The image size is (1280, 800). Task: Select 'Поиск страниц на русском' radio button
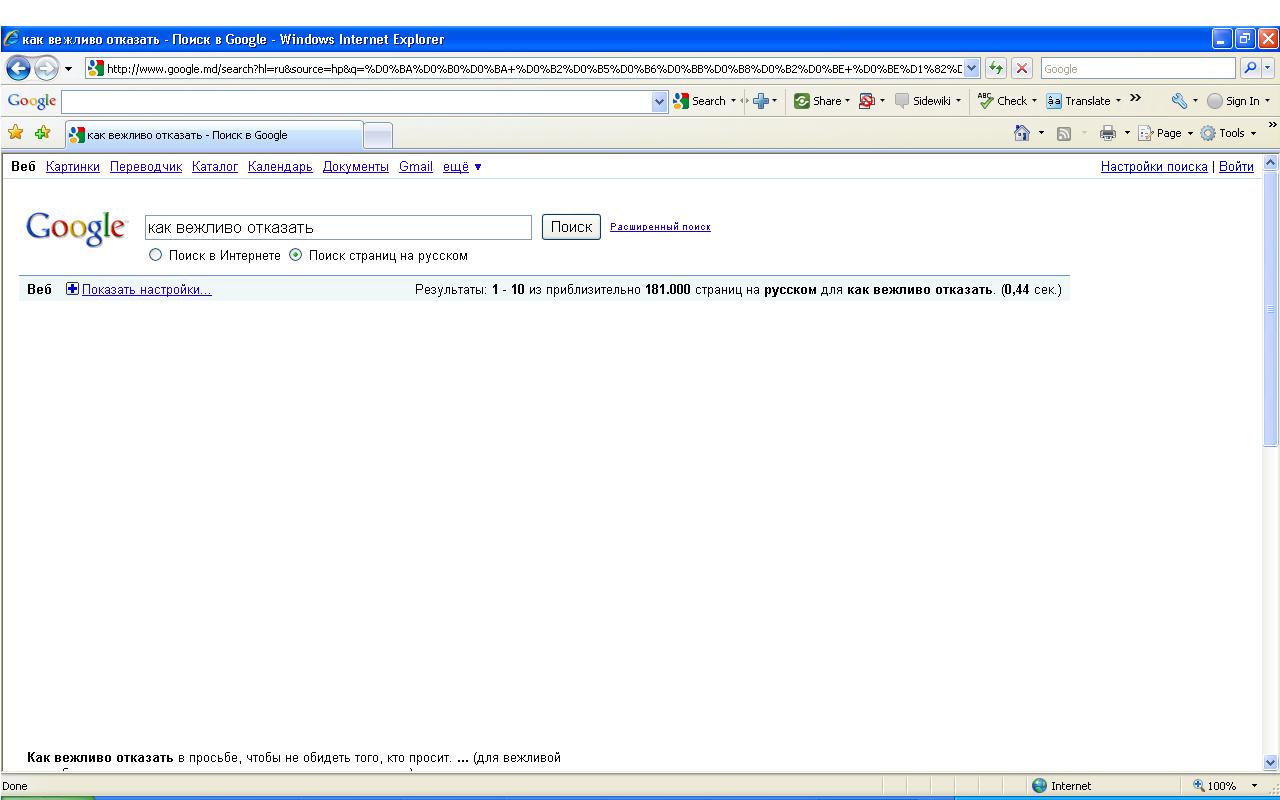pyautogui.click(x=295, y=255)
